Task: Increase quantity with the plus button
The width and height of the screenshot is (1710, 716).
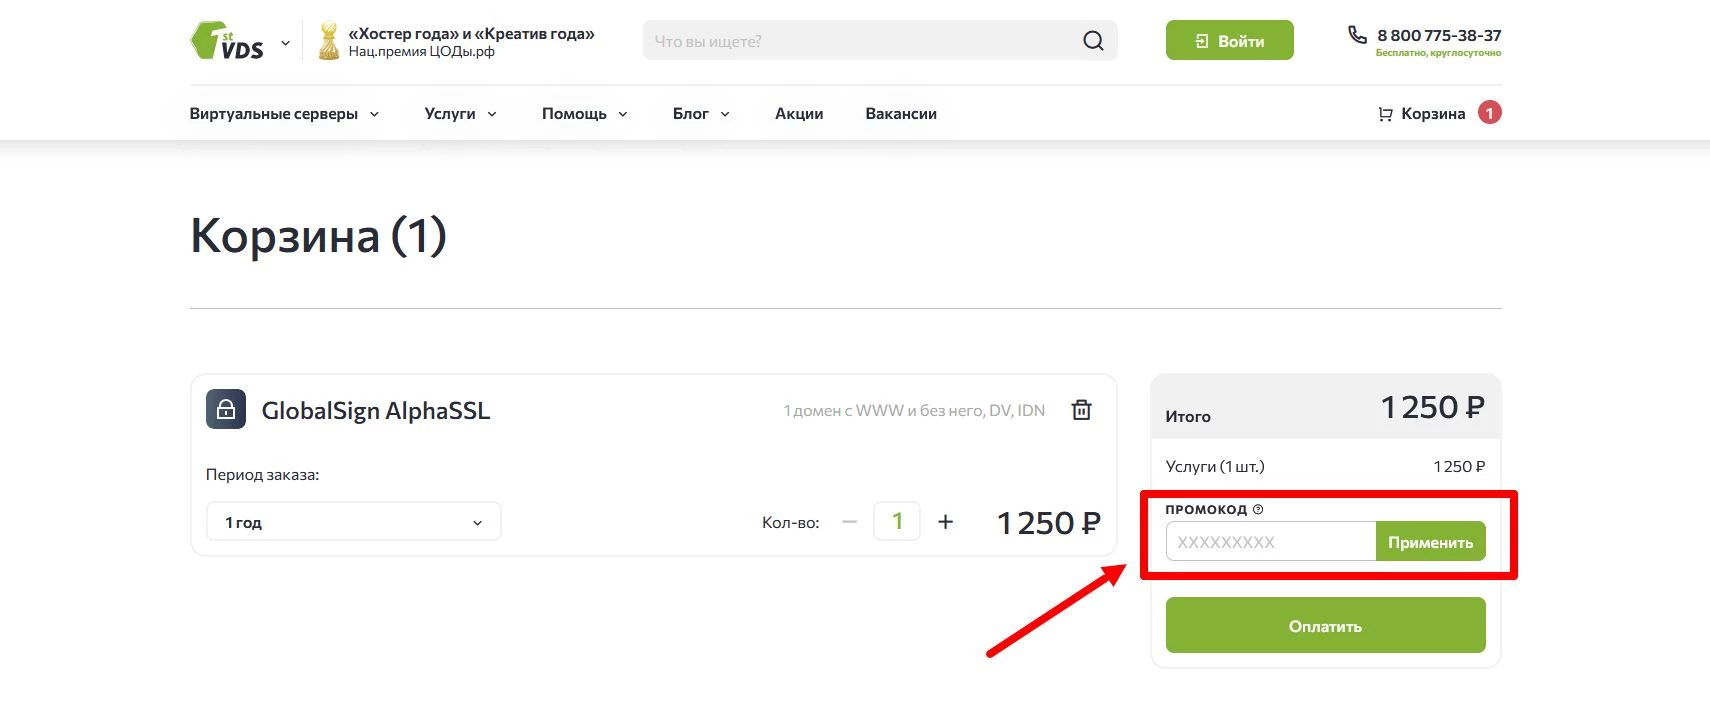Action: pyautogui.click(x=945, y=522)
